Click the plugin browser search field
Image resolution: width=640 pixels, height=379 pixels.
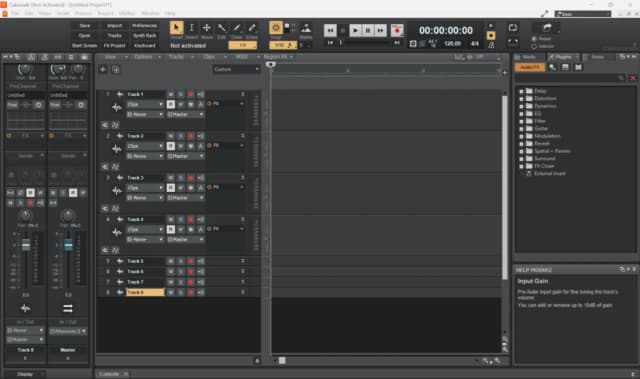[571, 78]
